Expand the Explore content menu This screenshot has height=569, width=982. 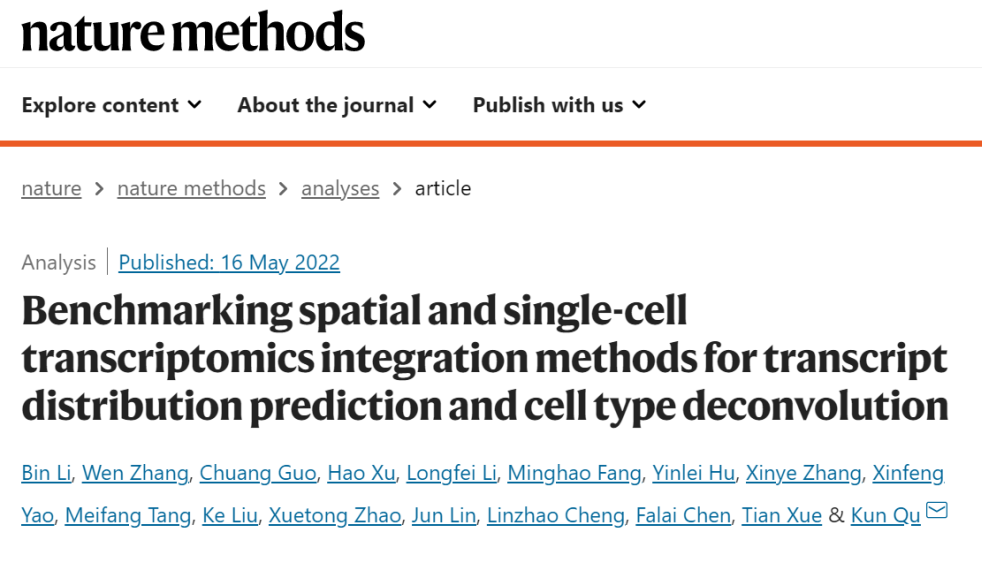(x=111, y=105)
